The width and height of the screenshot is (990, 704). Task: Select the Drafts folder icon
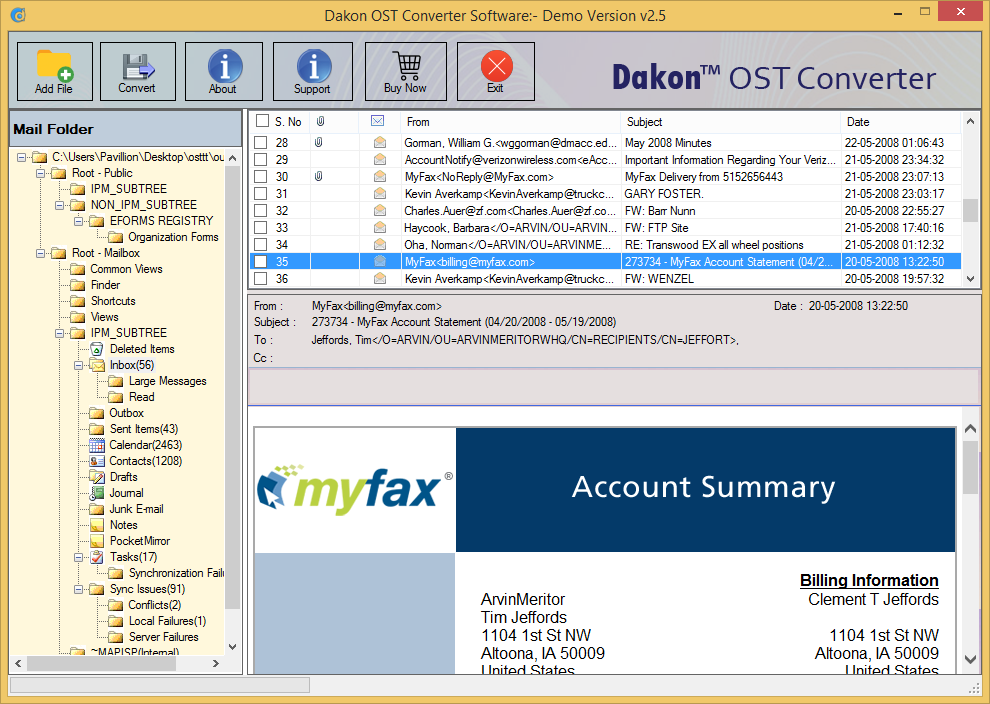[97, 477]
